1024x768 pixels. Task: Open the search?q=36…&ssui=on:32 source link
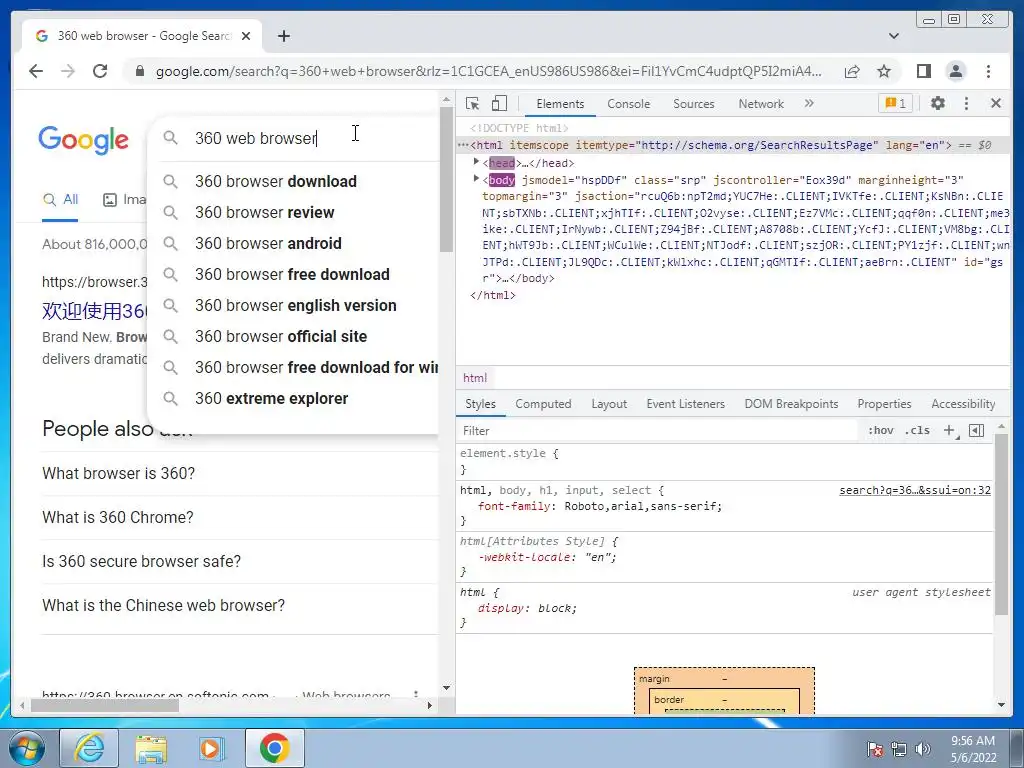tap(915, 490)
